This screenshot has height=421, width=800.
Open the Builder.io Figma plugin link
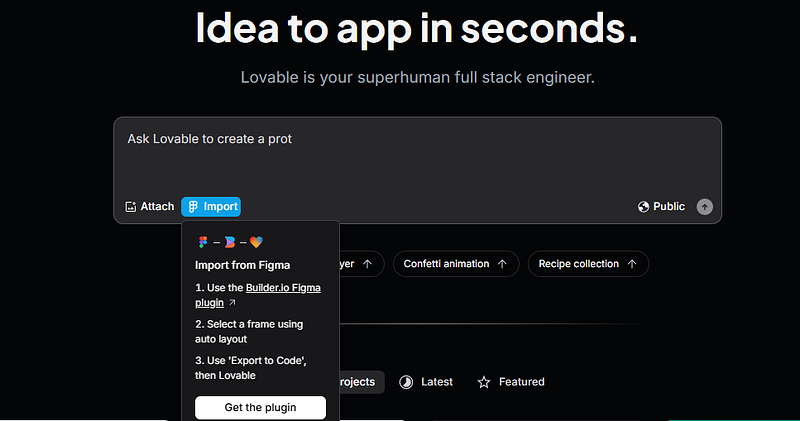[x=258, y=295]
